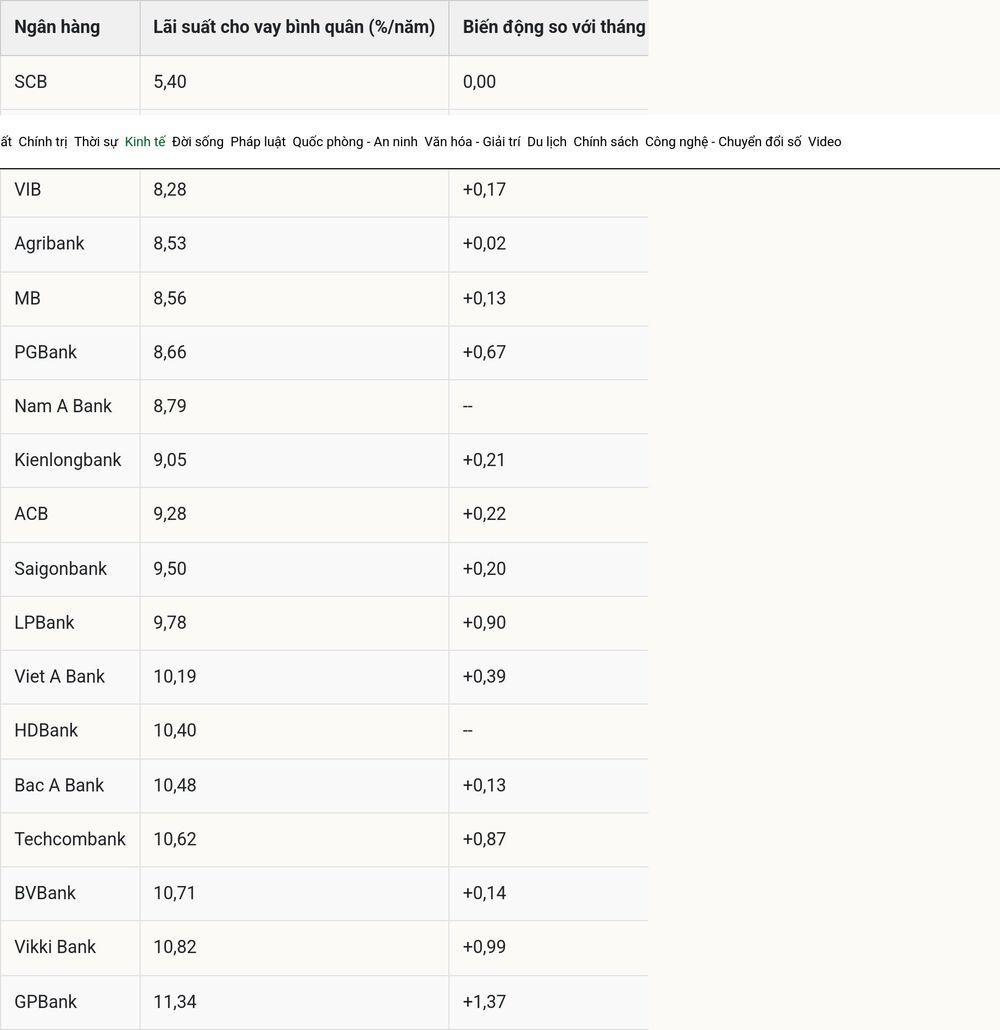This screenshot has width=1000, height=1030.
Task: Open Công nghệ - Chuyển đổi số
Action: point(723,141)
